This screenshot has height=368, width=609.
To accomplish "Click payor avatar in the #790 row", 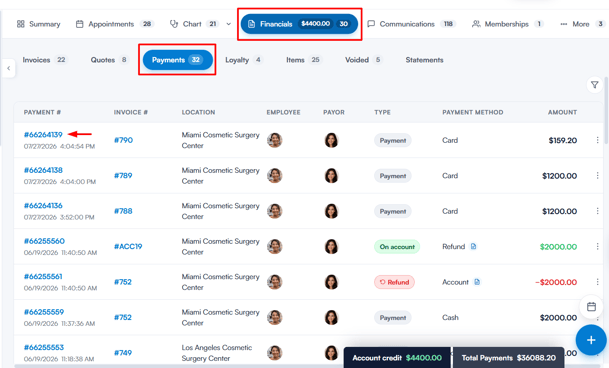I will (x=331, y=140).
